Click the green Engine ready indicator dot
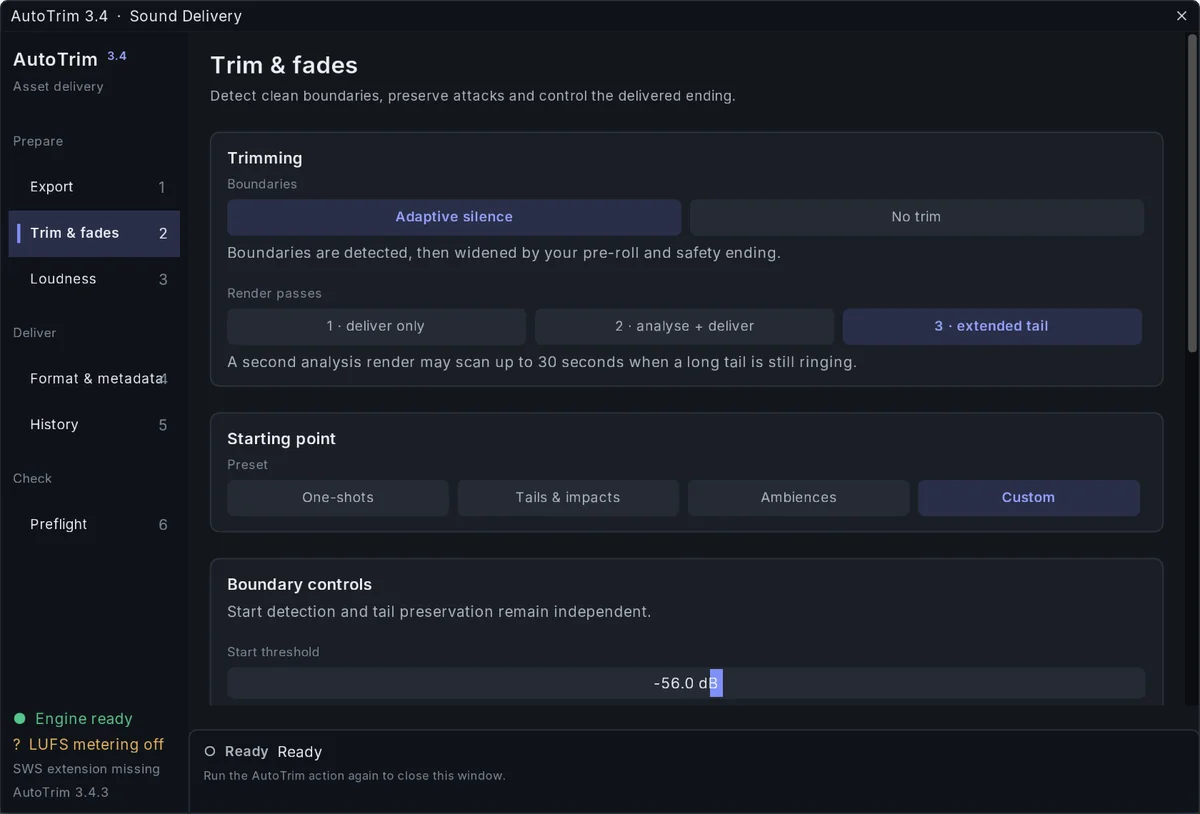1200x814 pixels. 19,719
